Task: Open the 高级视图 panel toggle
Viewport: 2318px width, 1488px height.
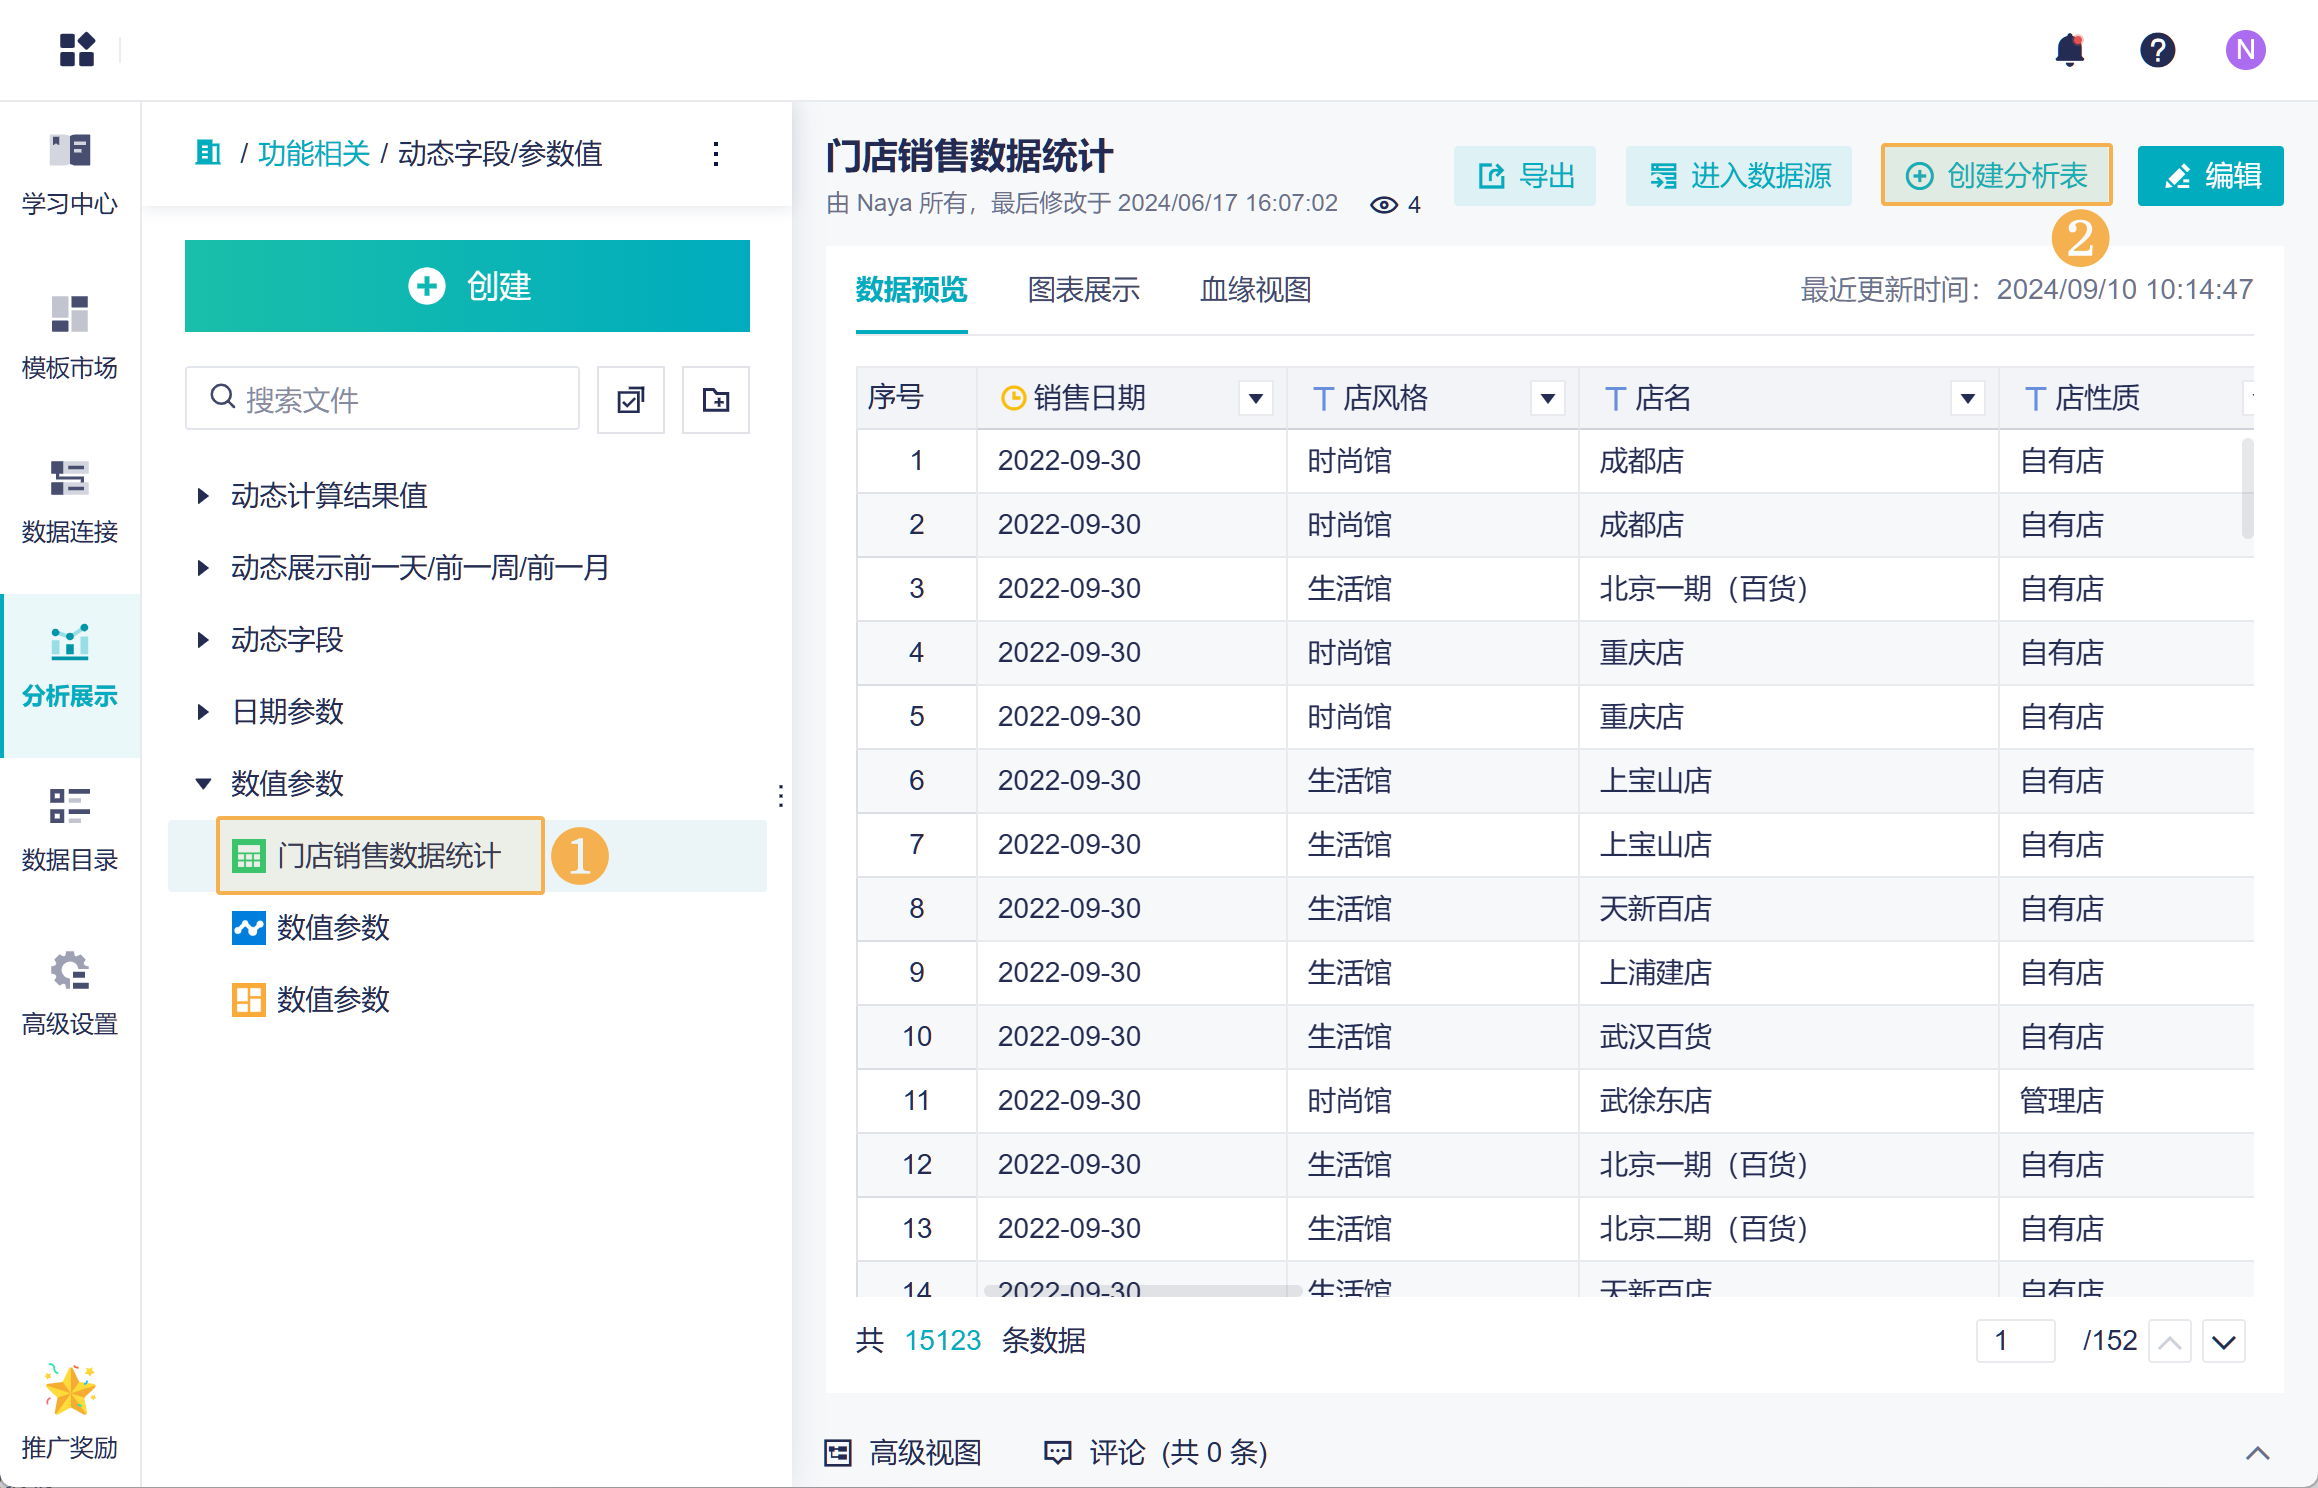Action: 903,1452
